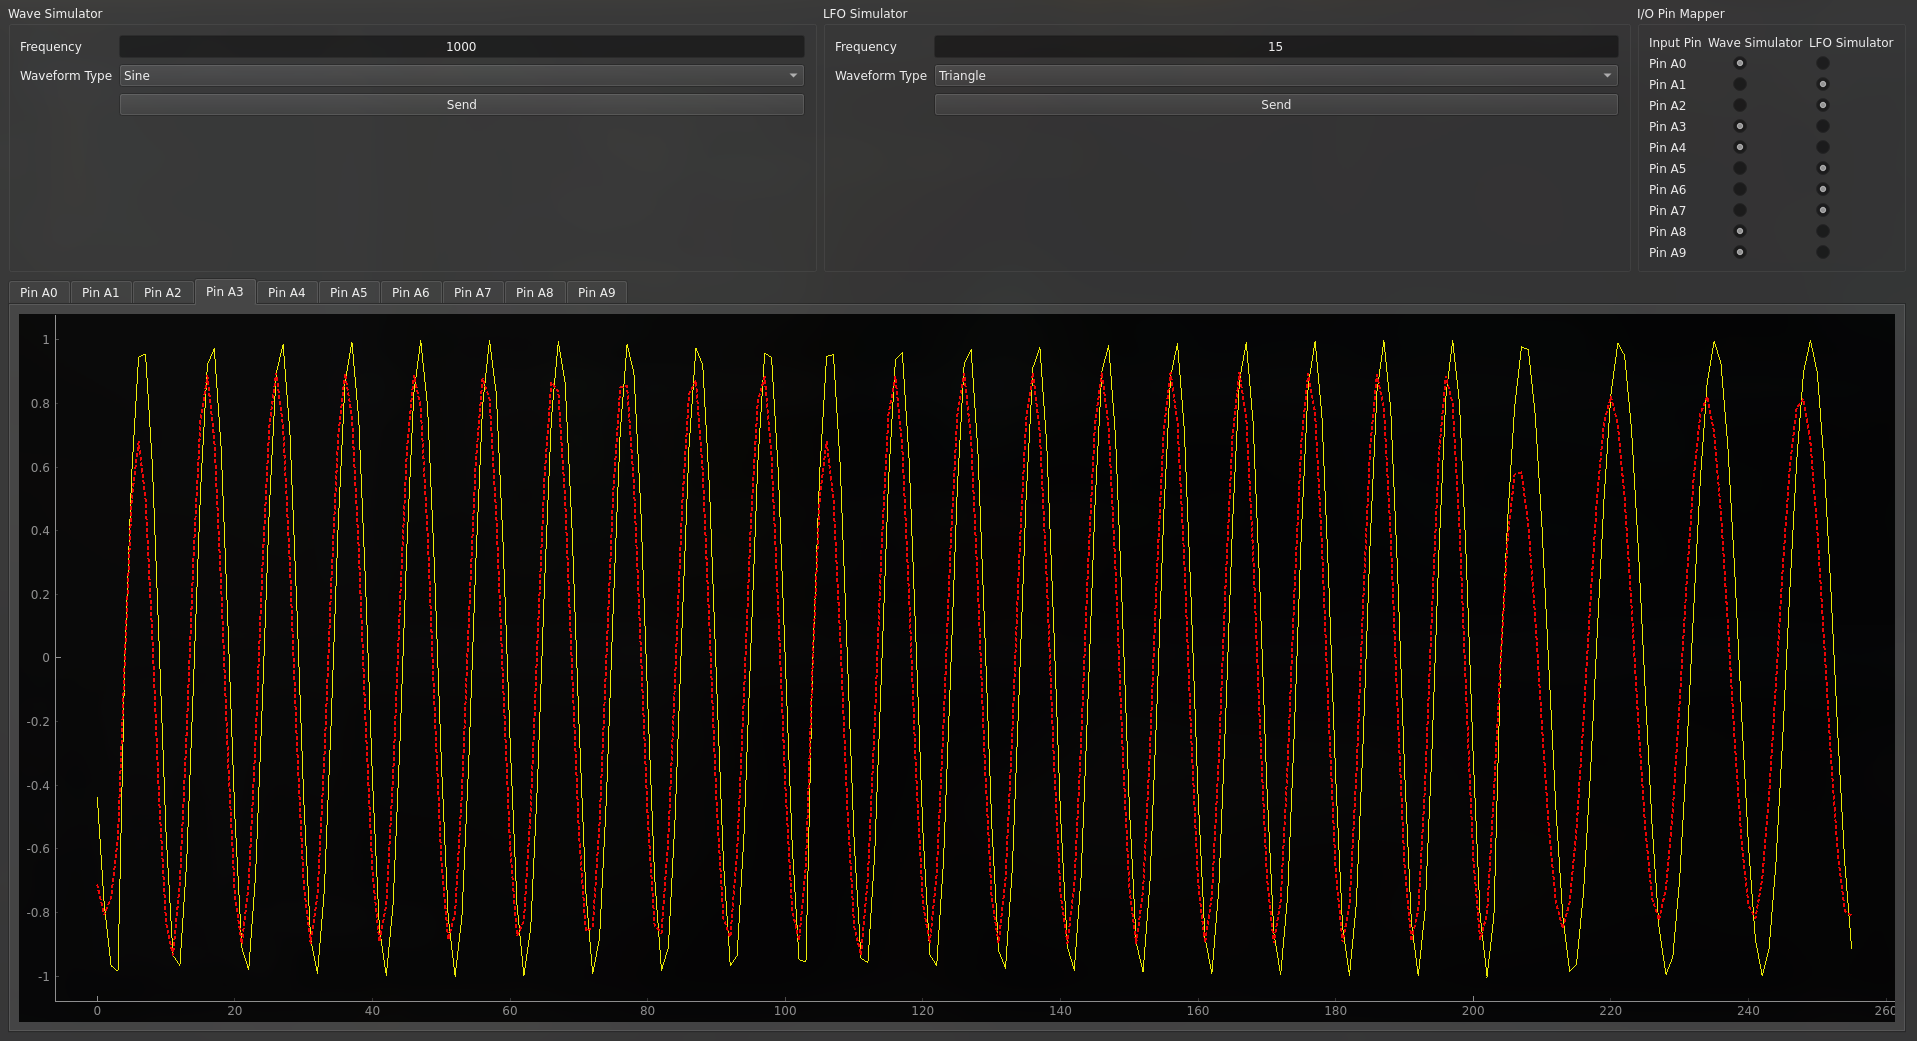Select Wave Simulator radio for Pin A6
Viewport: 1917px width, 1041px height.
pyautogui.click(x=1740, y=189)
